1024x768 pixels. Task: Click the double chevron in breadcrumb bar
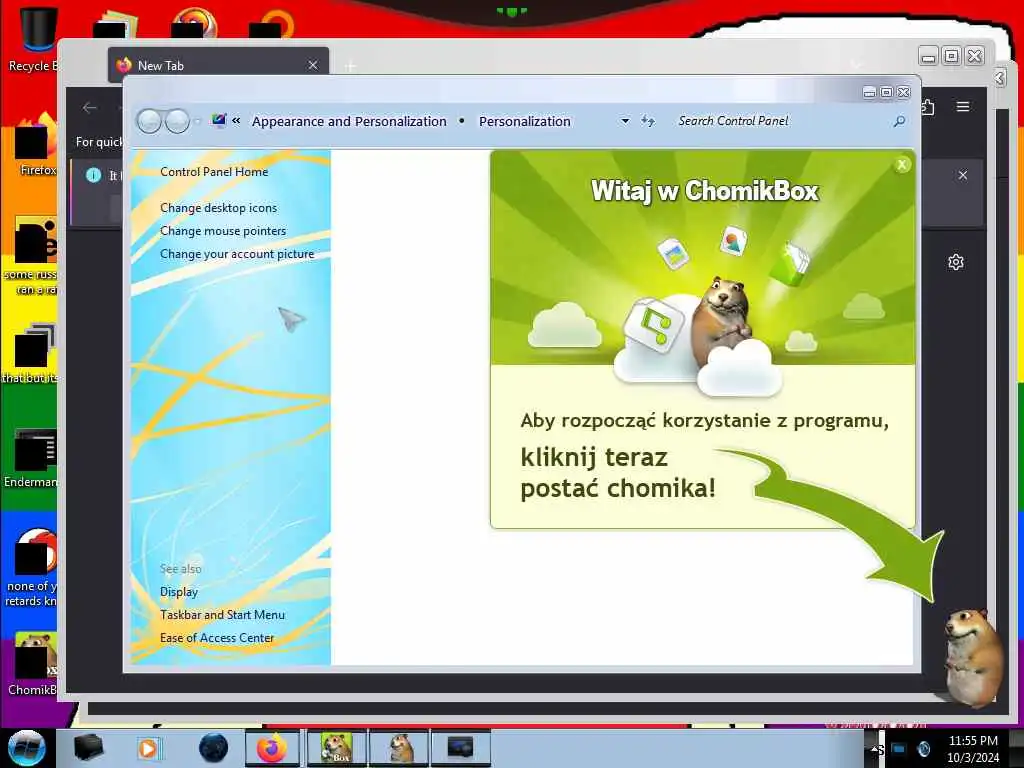(x=236, y=120)
